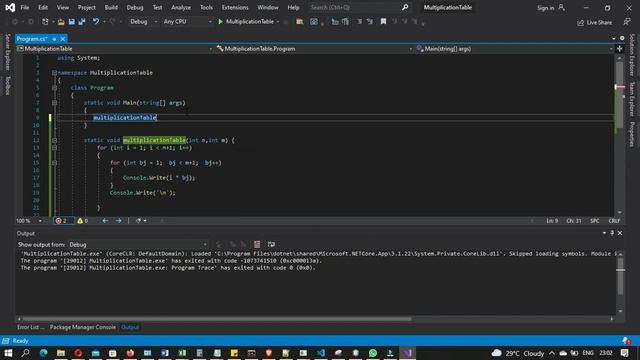Screen dimensions: 640x360
Task: Undo the last edit
Action: tap(96, 22)
